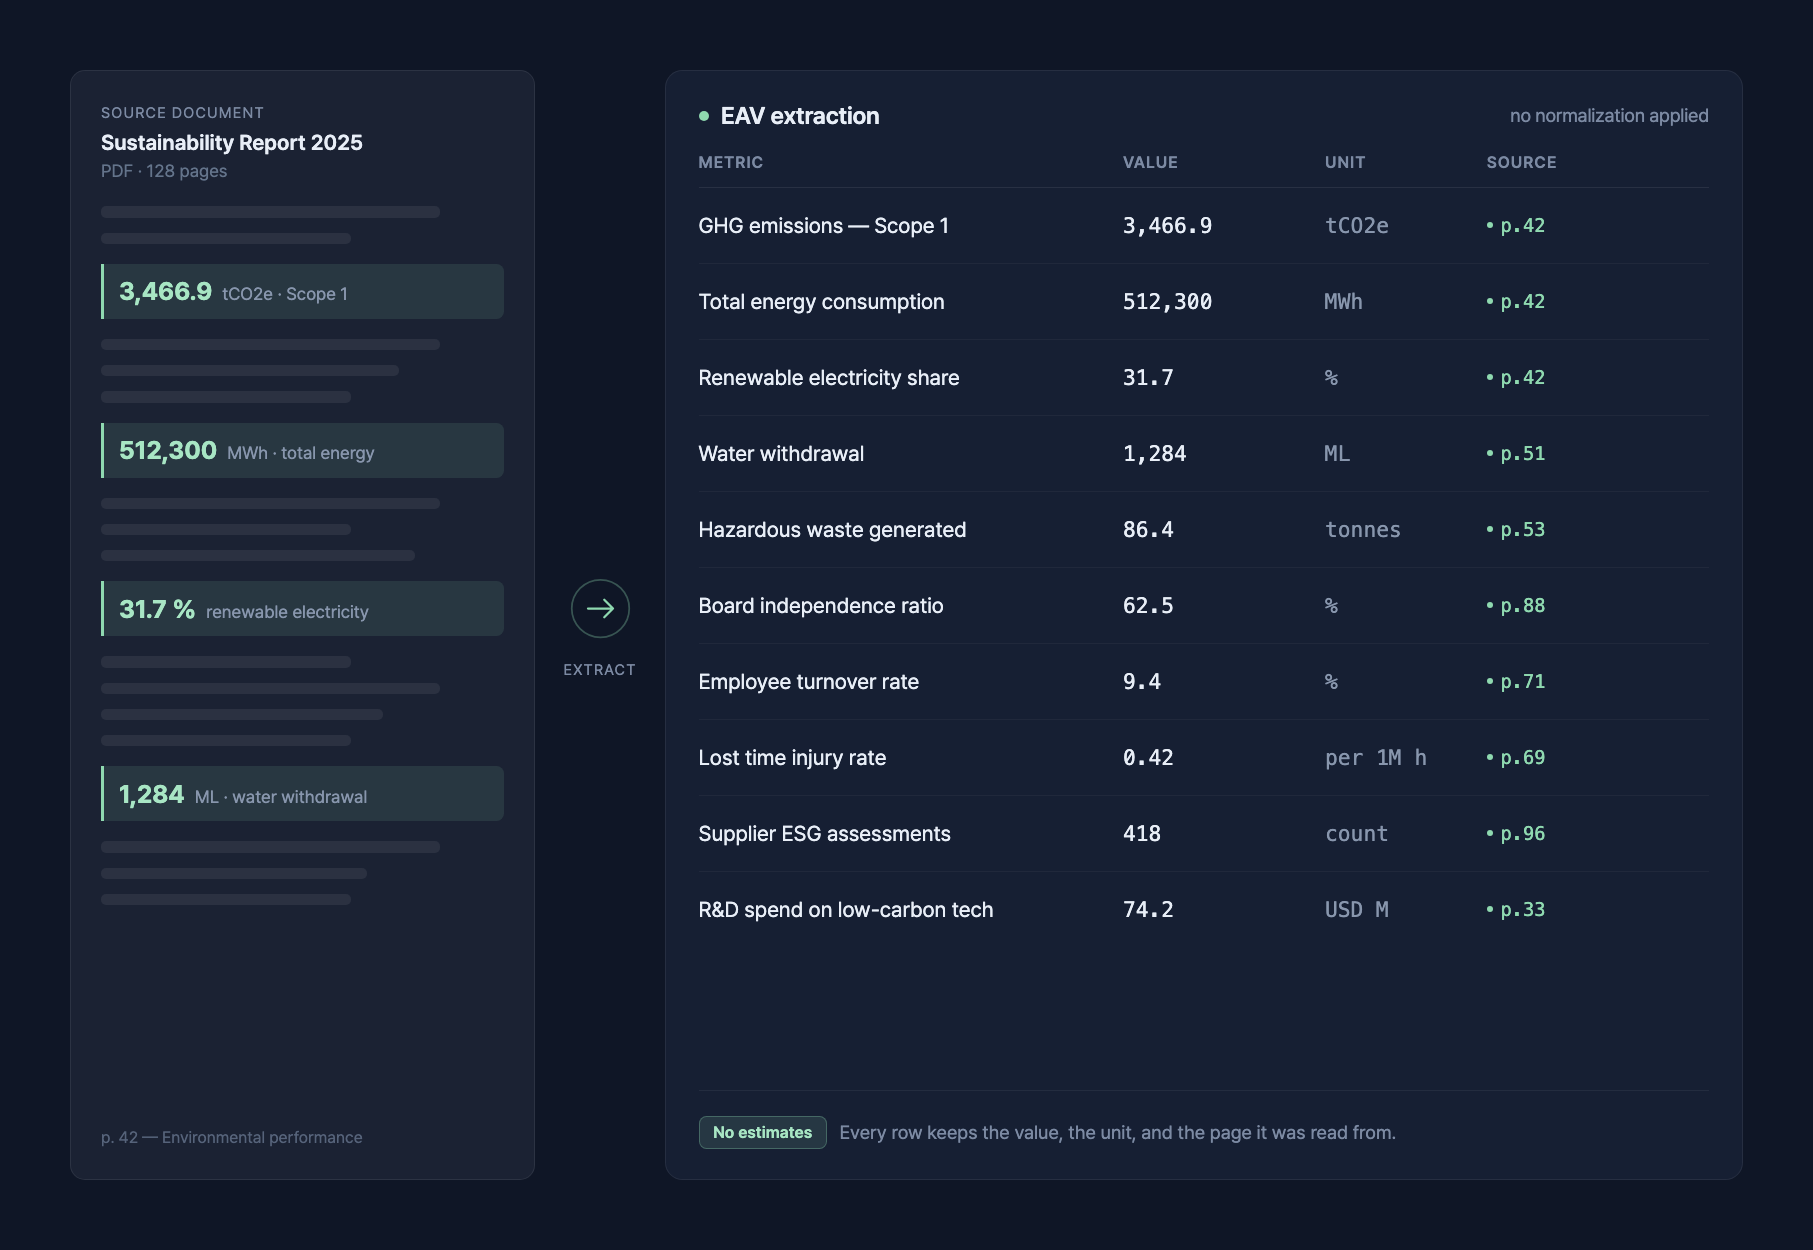The image size is (1813, 1250).
Task: Select the 512,300 MWh total energy highlight card
Action: pyautogui.click(x=302, y=451)
